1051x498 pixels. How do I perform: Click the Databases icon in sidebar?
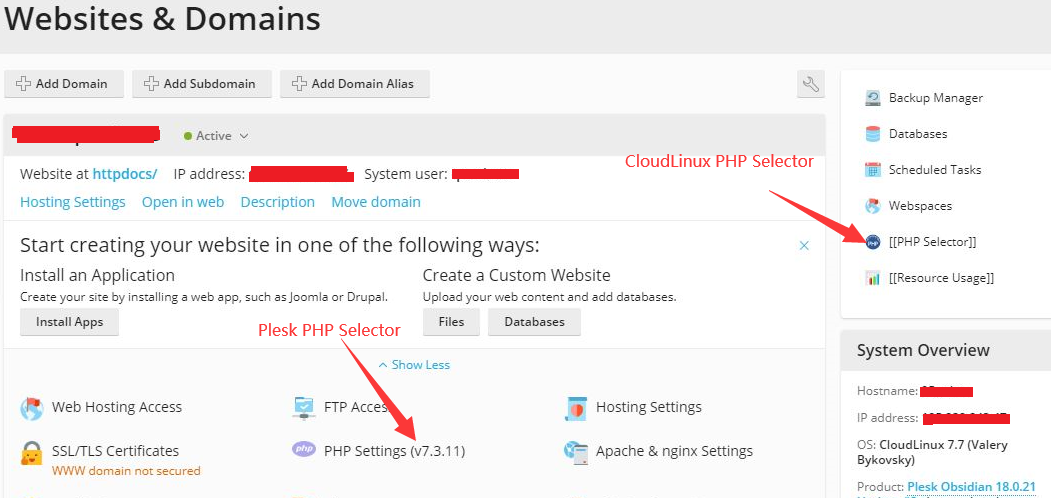(873, 134)
